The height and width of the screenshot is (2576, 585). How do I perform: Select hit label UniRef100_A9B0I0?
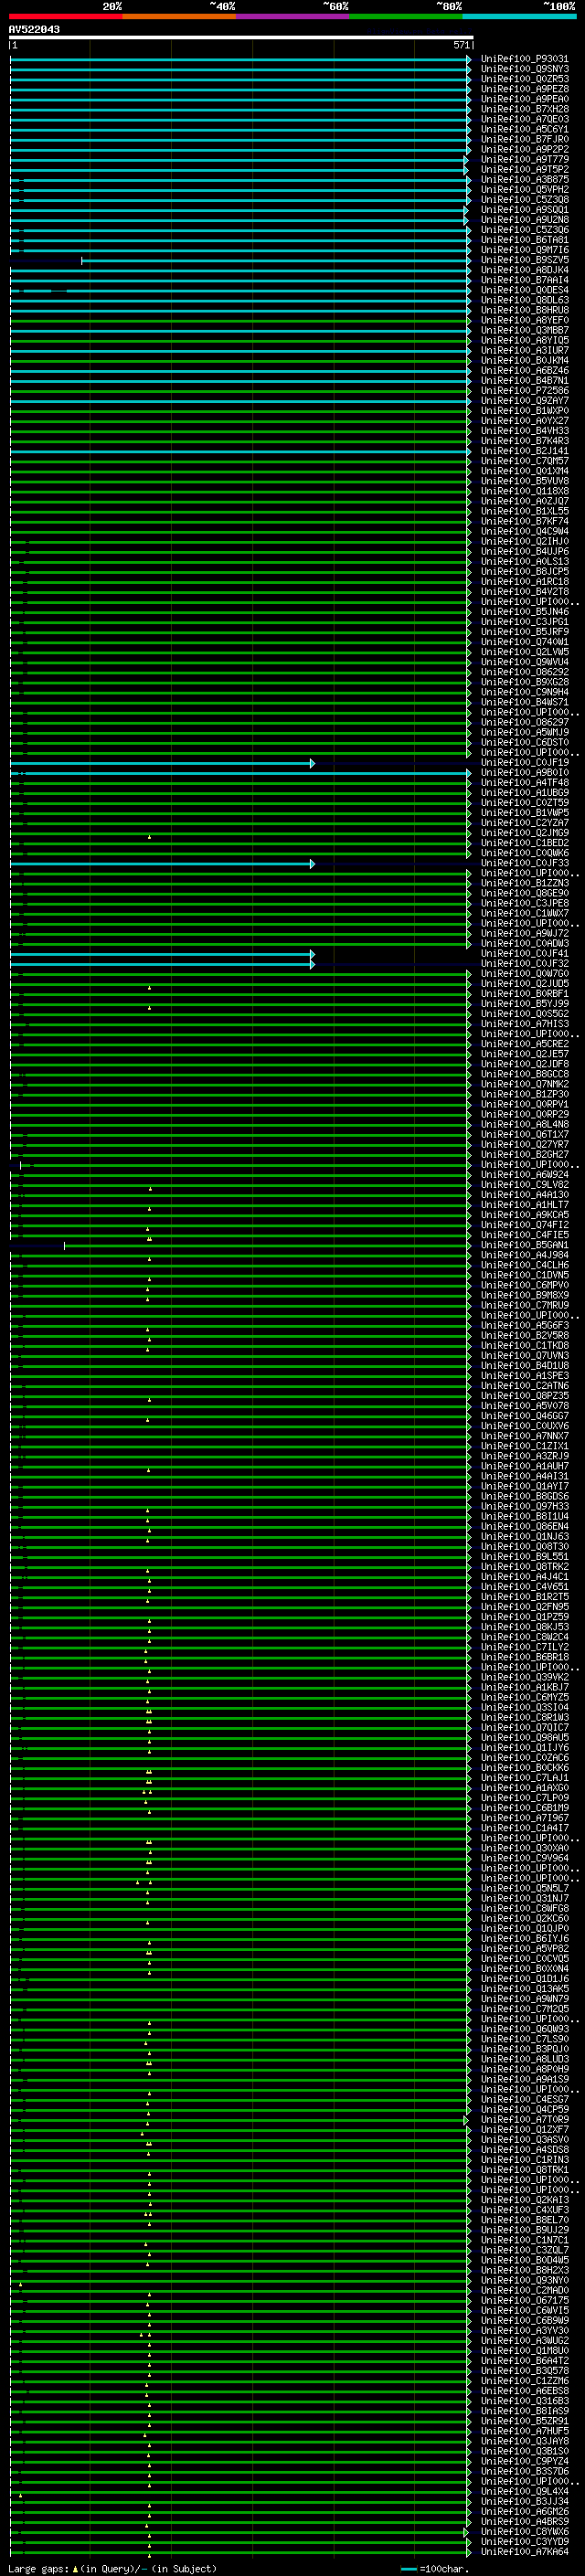click(x=525, y=773)
